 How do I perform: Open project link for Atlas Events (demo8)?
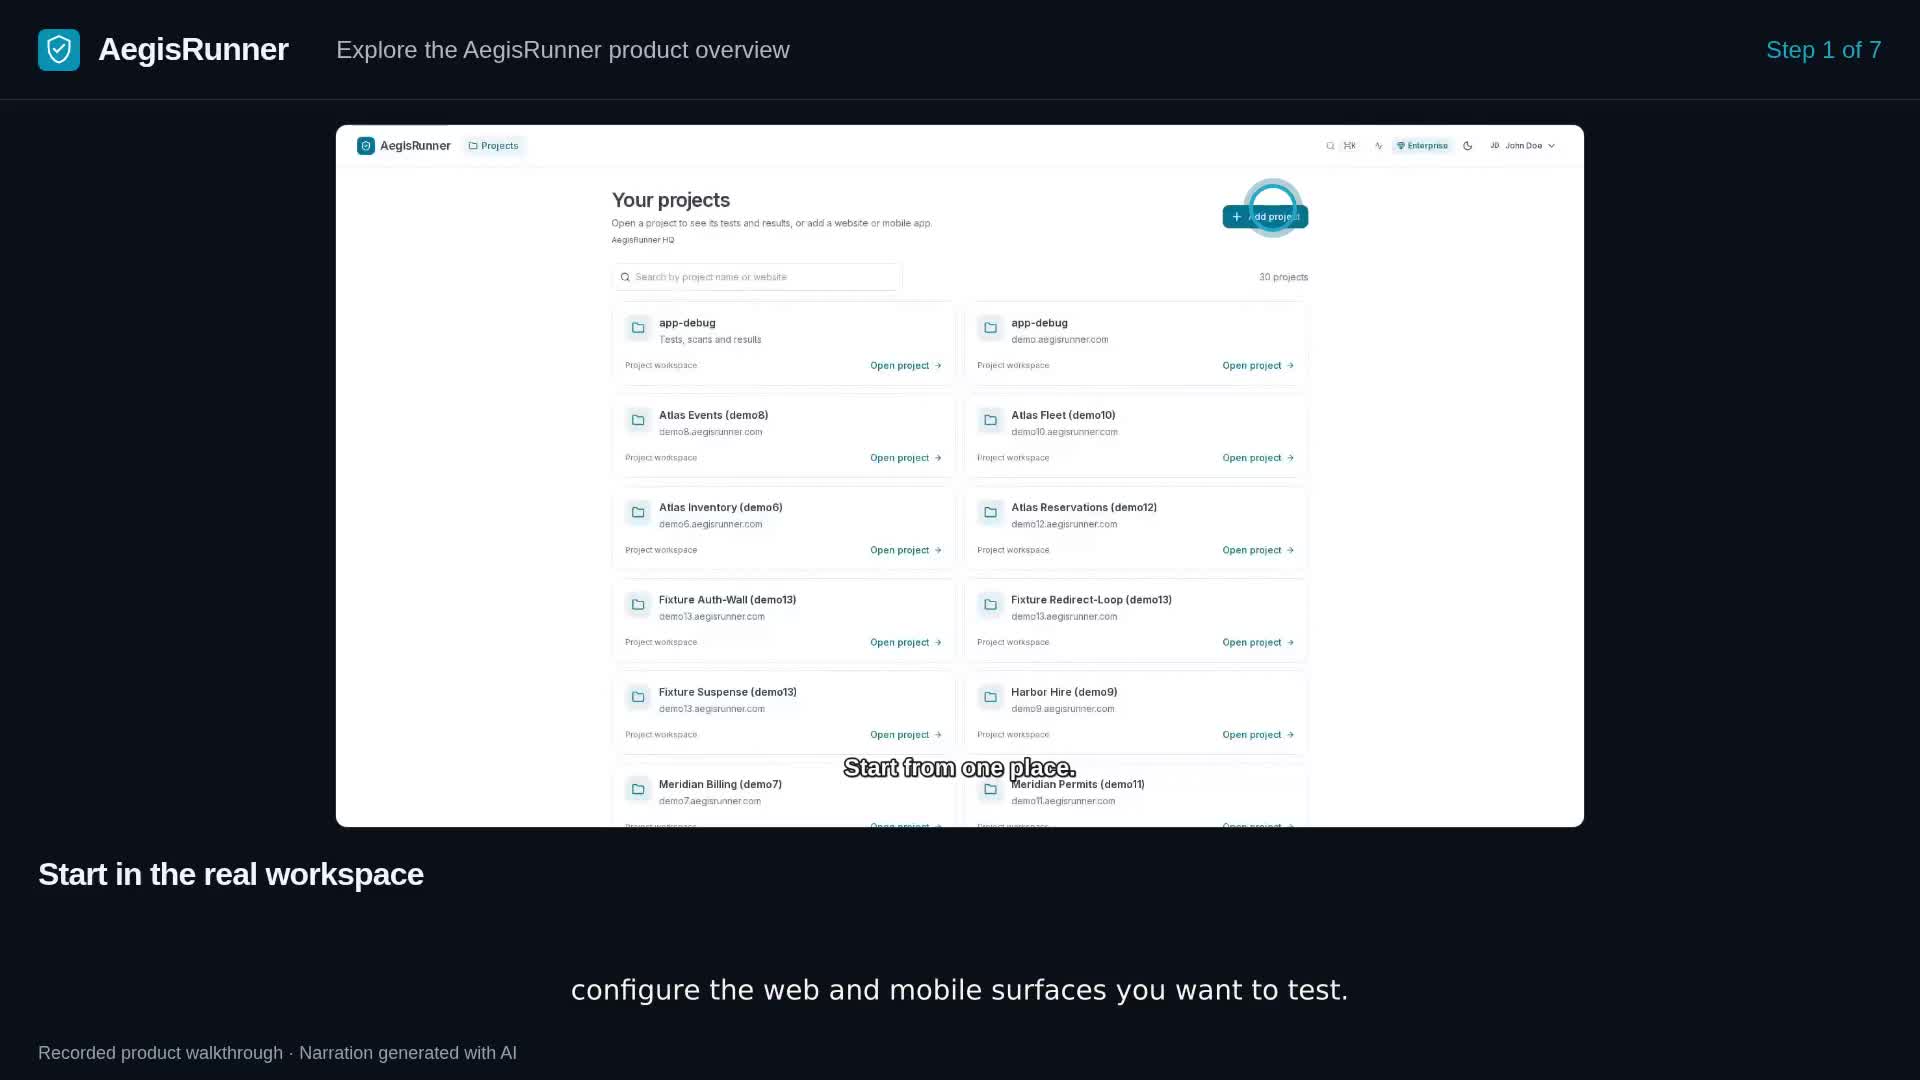point(906,458)
